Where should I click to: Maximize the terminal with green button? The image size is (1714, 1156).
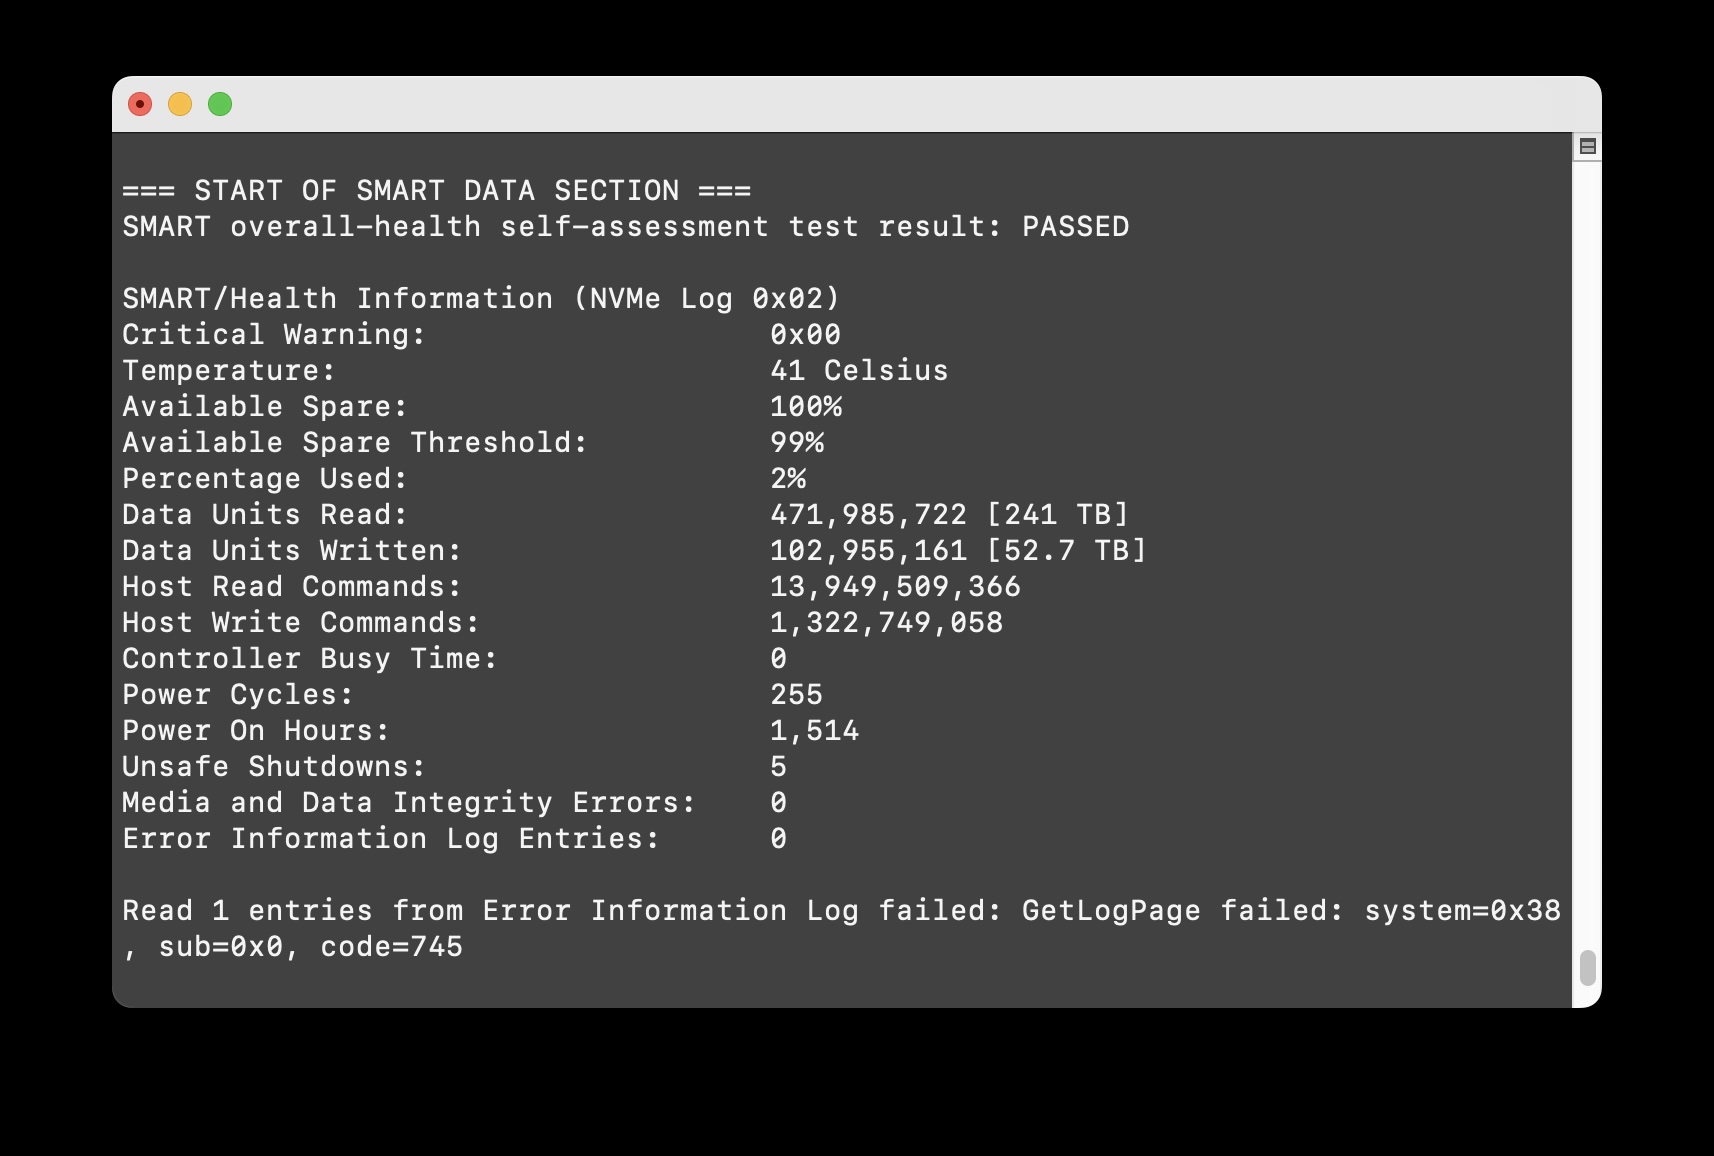(220, 104)
